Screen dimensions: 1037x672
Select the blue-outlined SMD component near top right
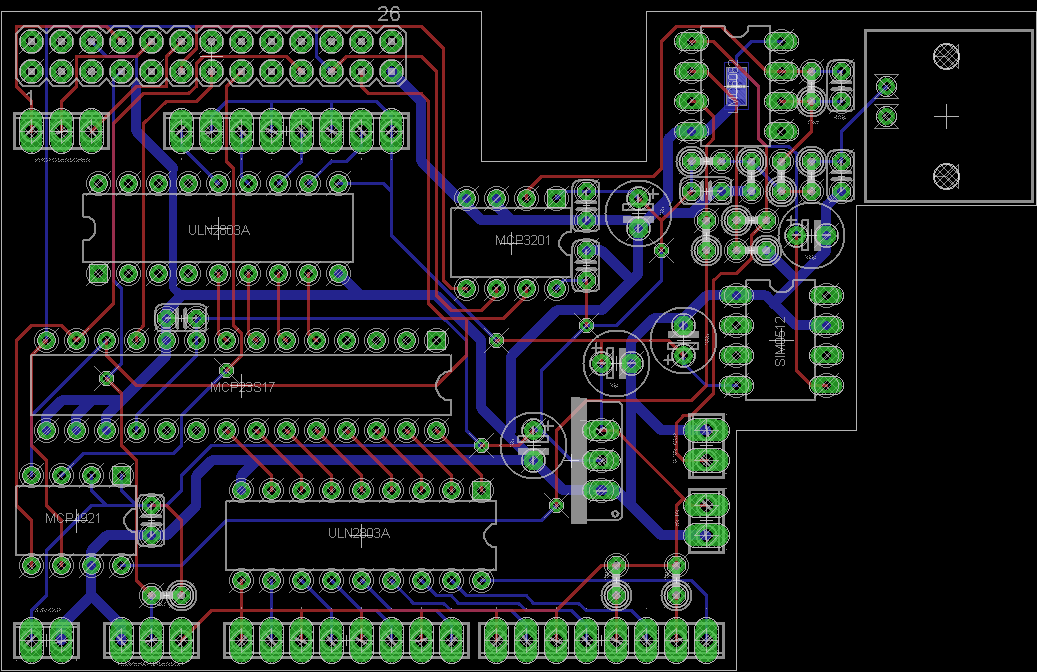click(736, 85)
